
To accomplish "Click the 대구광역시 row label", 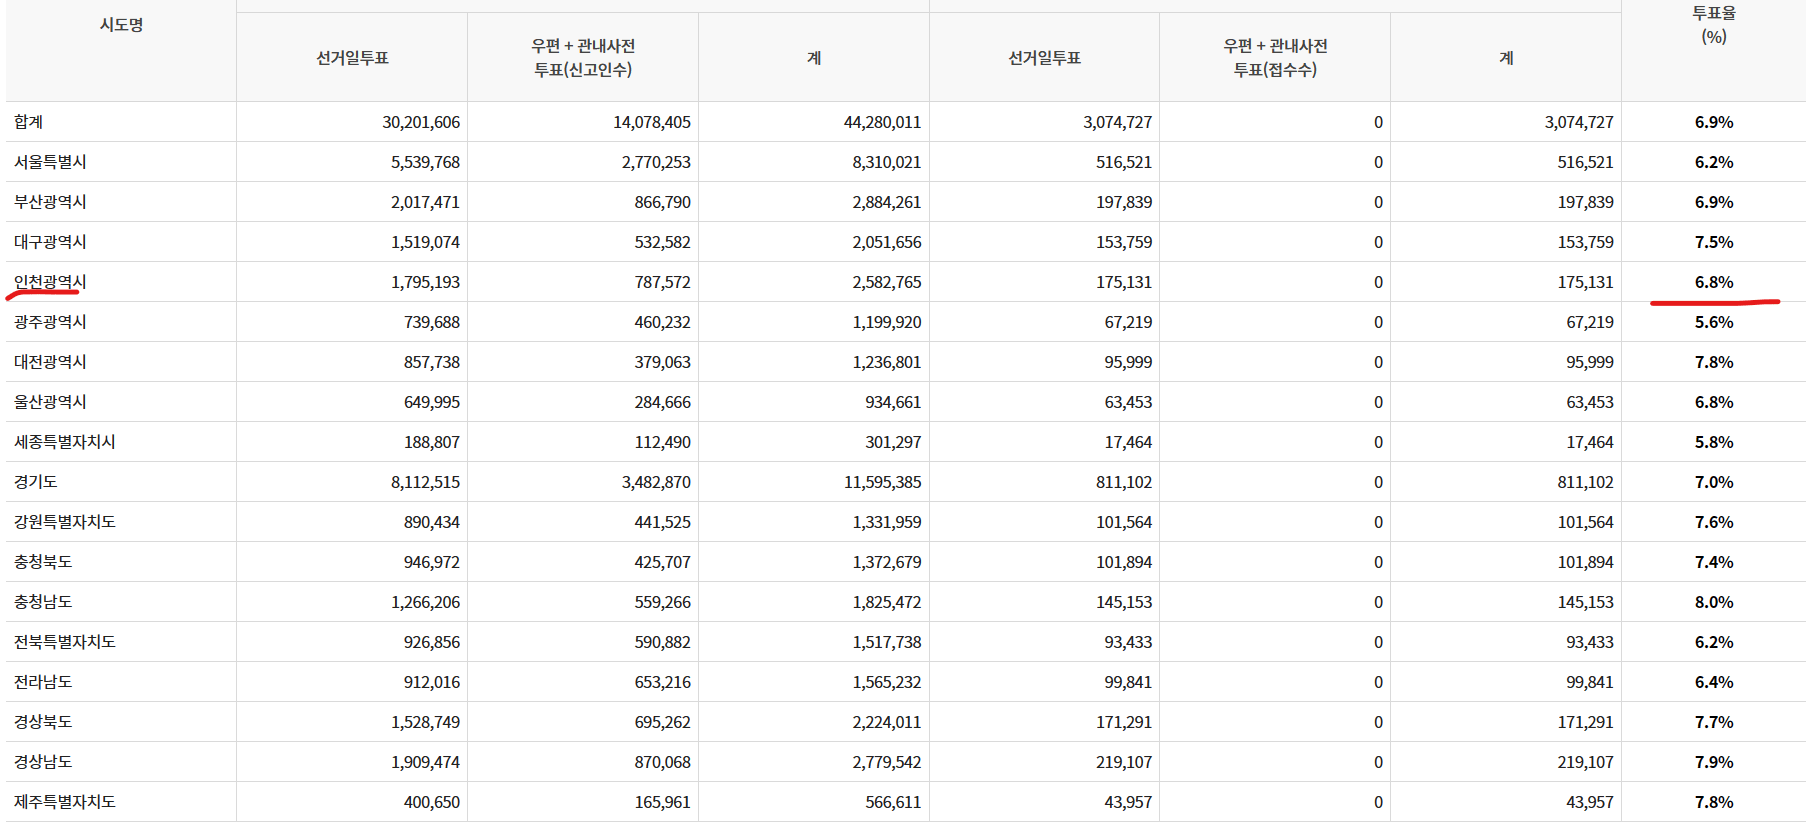I will (50, 242).
